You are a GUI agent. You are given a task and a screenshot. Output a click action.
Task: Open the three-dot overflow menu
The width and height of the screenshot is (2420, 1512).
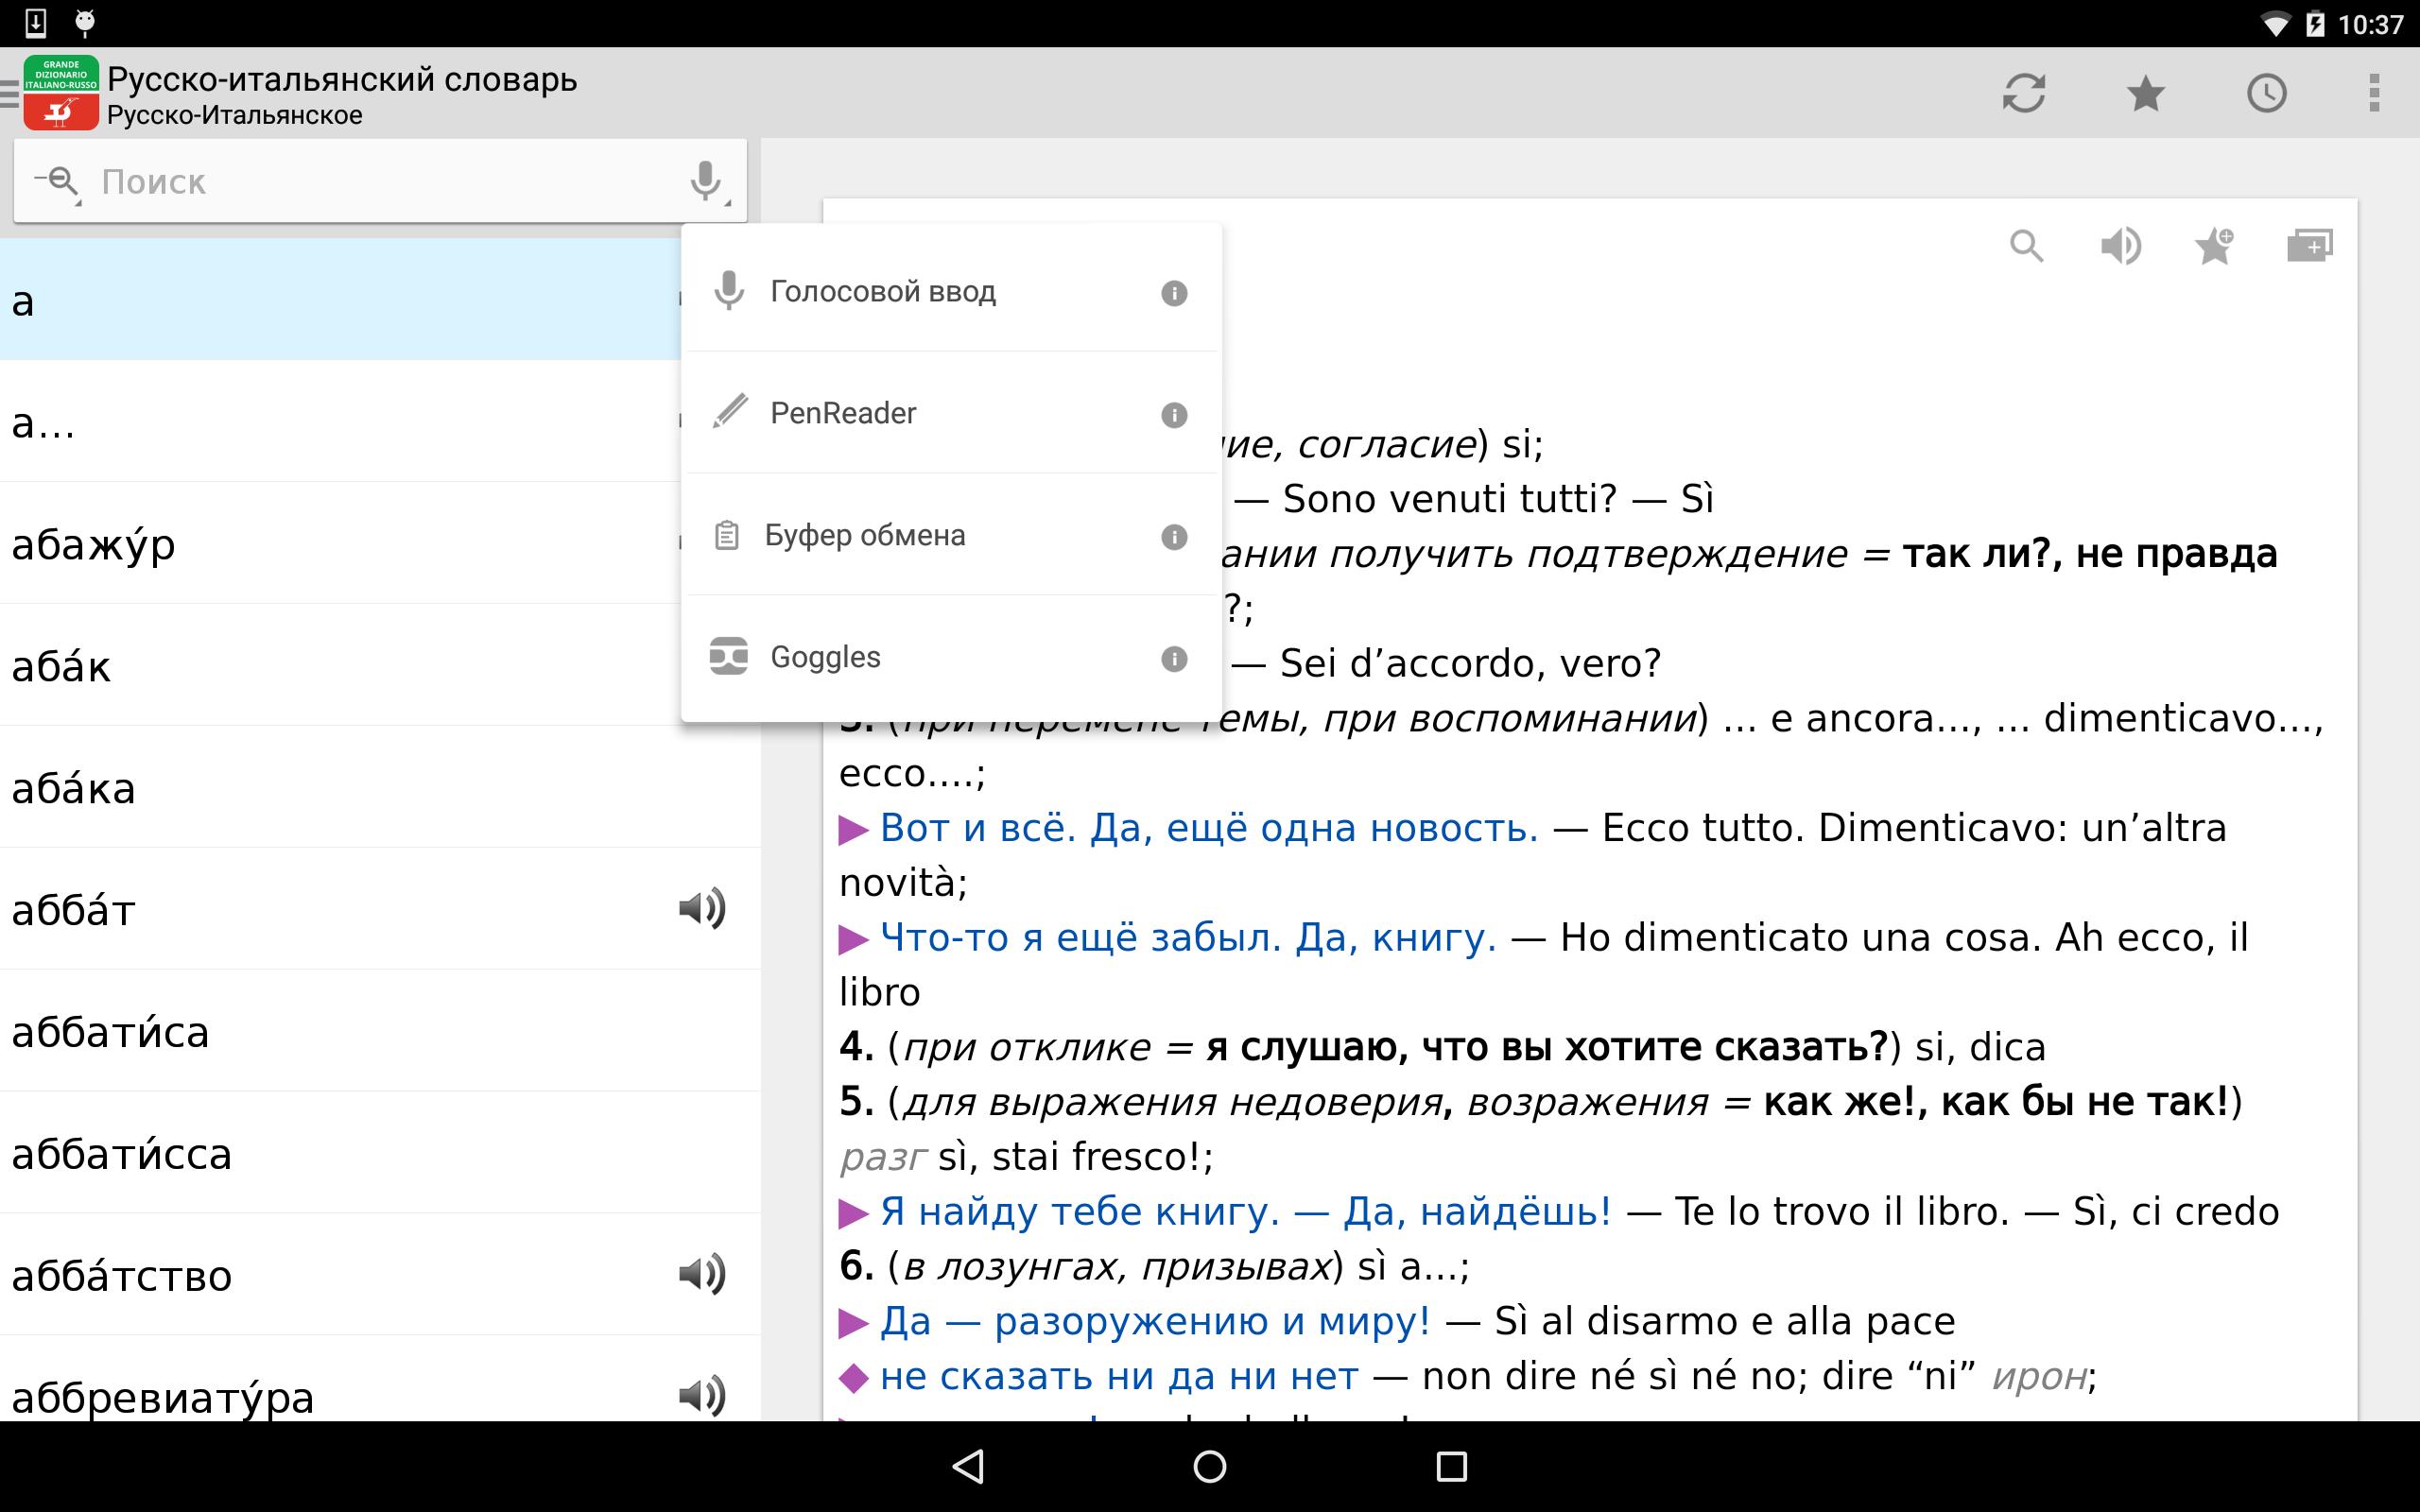(2374, 93)
